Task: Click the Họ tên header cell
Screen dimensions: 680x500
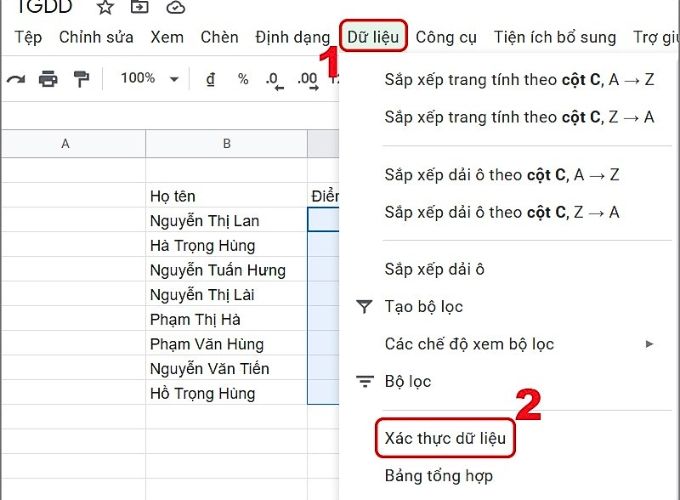Action: [226, 196]
